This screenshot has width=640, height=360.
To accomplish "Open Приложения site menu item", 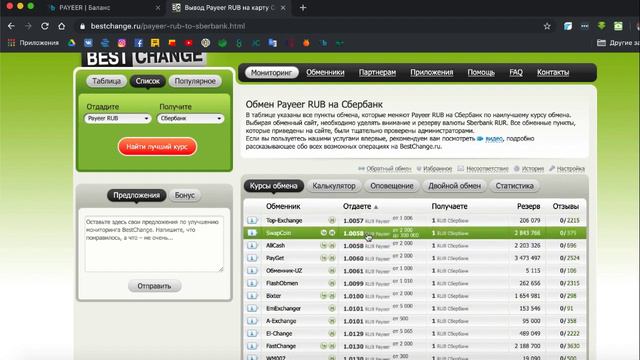I will pyautogui.click(x=432, y=72).
